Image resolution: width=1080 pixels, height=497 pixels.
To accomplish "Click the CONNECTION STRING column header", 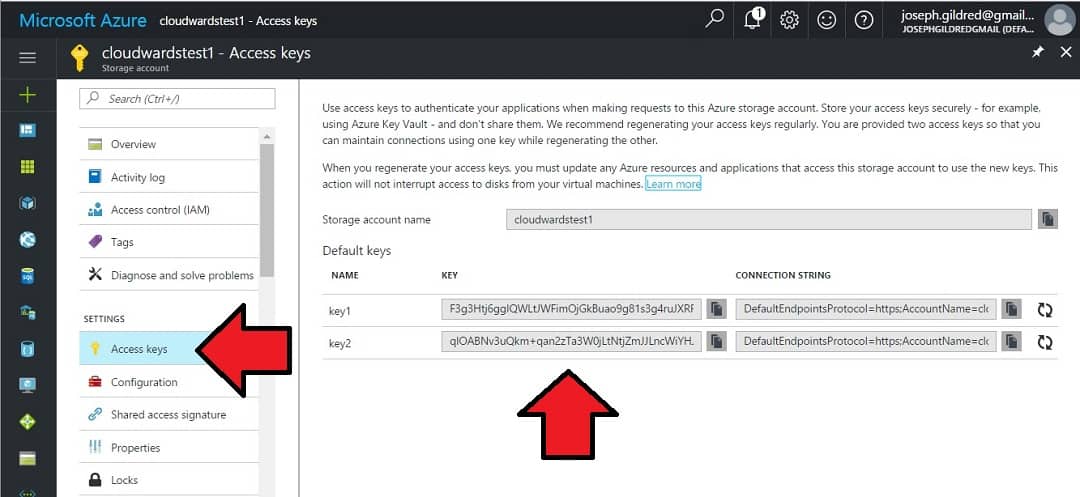I will pyautogui.click(x=782, y=275).
